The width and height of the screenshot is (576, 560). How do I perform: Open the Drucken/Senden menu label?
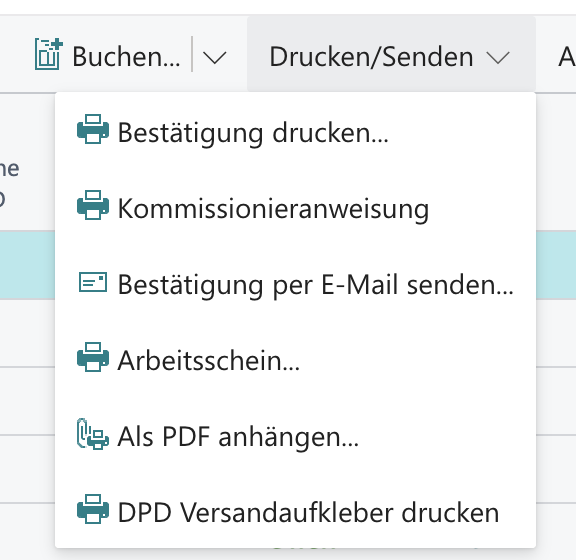(371, 57)
